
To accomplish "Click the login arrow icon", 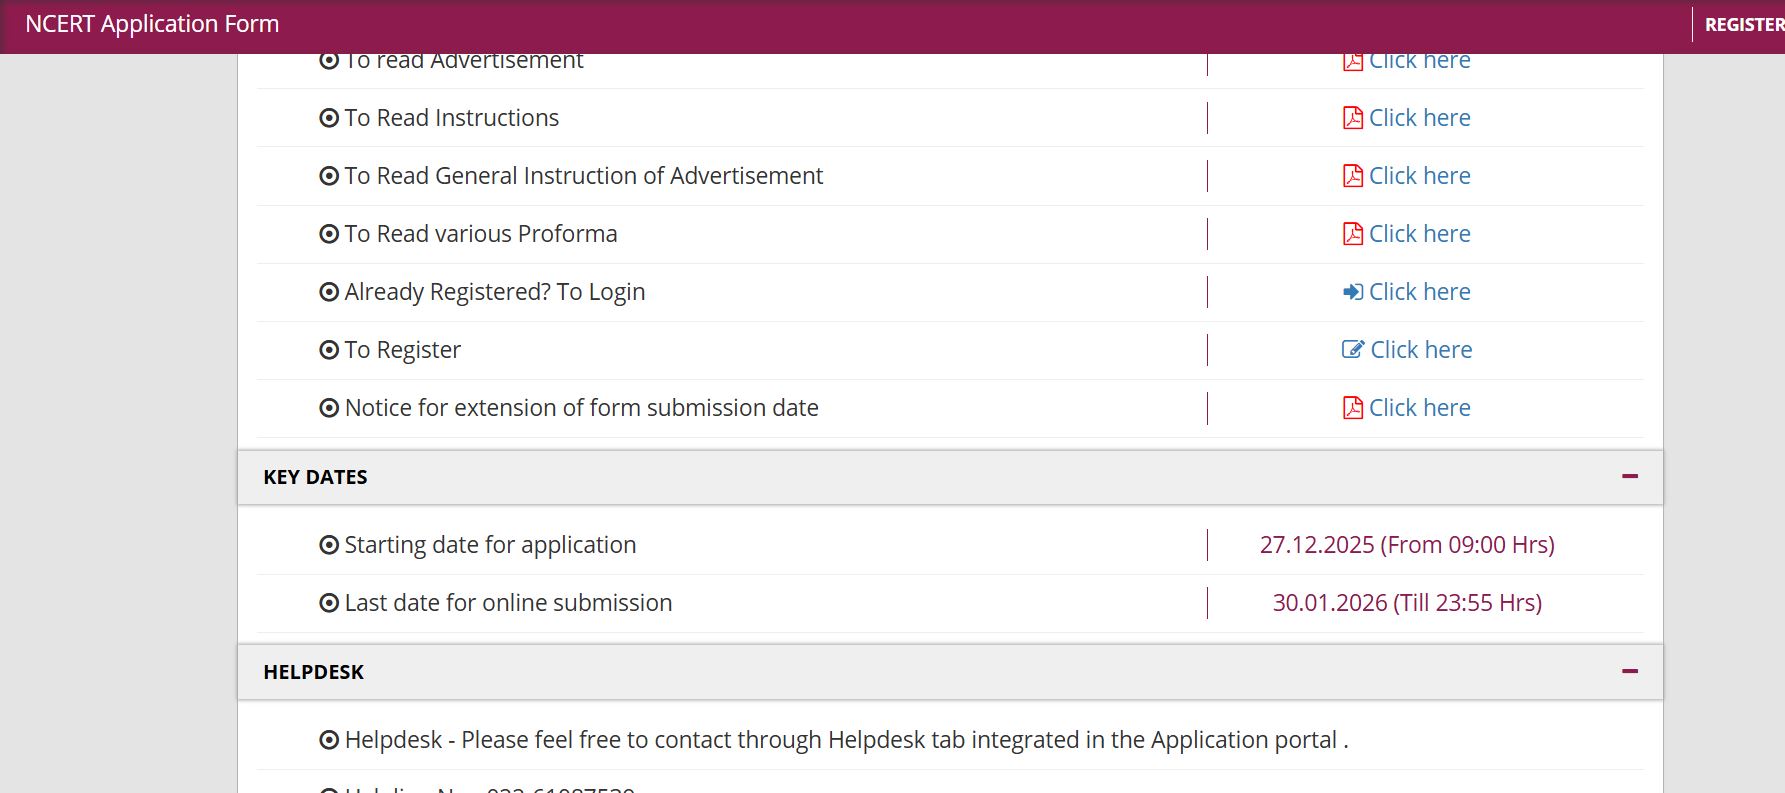I will [x=1352, y=292].
